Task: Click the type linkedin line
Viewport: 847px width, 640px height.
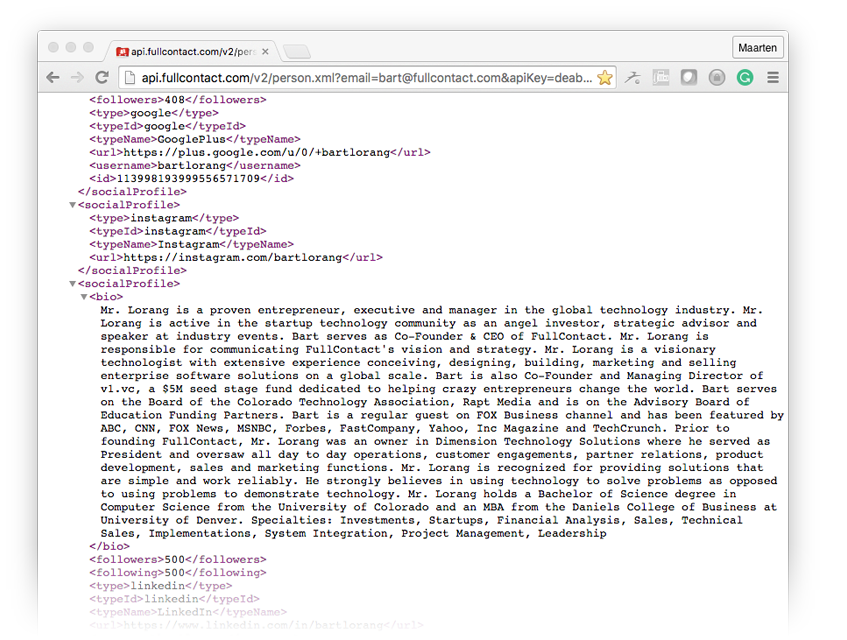Action: (160, 586)
